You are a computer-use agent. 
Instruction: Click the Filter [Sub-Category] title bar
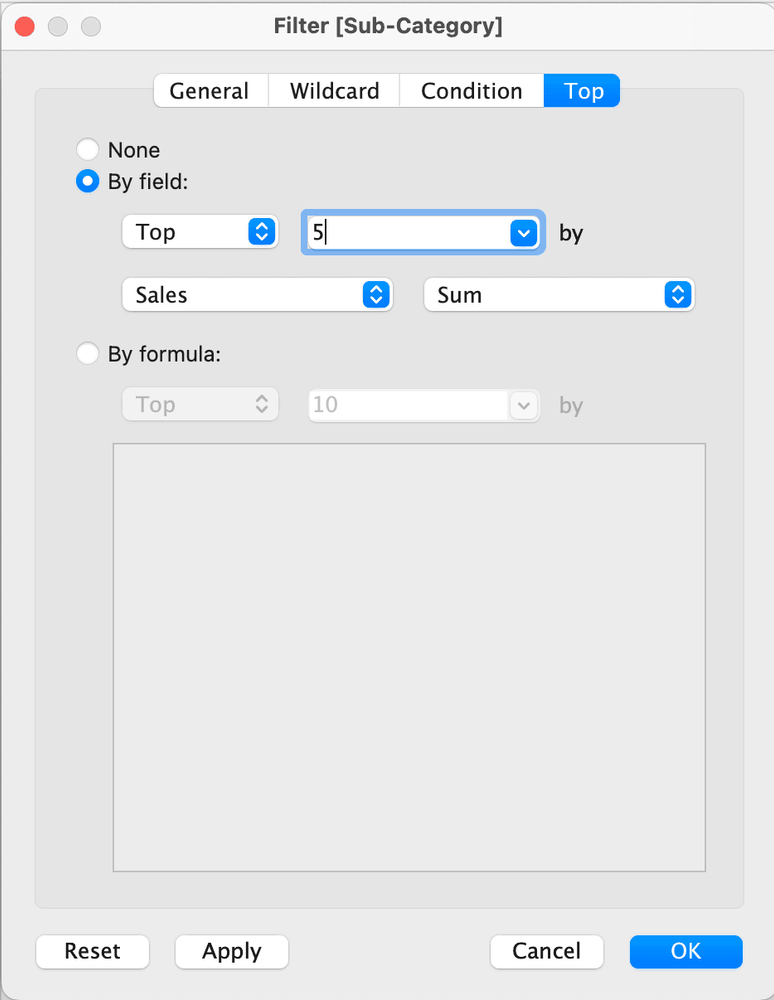pyautogui.click(x=388, y=27)
